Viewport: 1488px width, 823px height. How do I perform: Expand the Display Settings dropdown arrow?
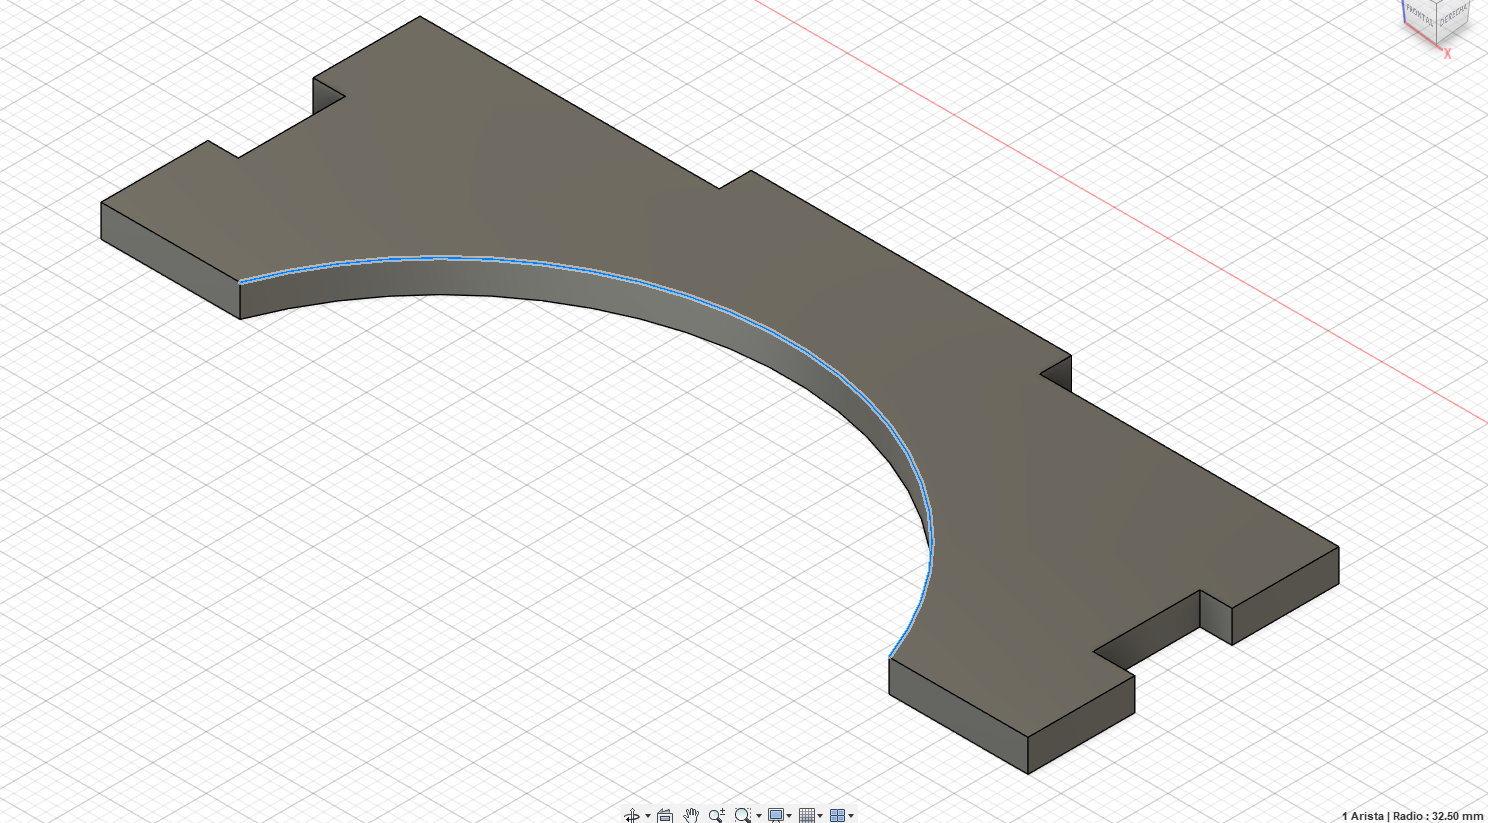[790, 816]
